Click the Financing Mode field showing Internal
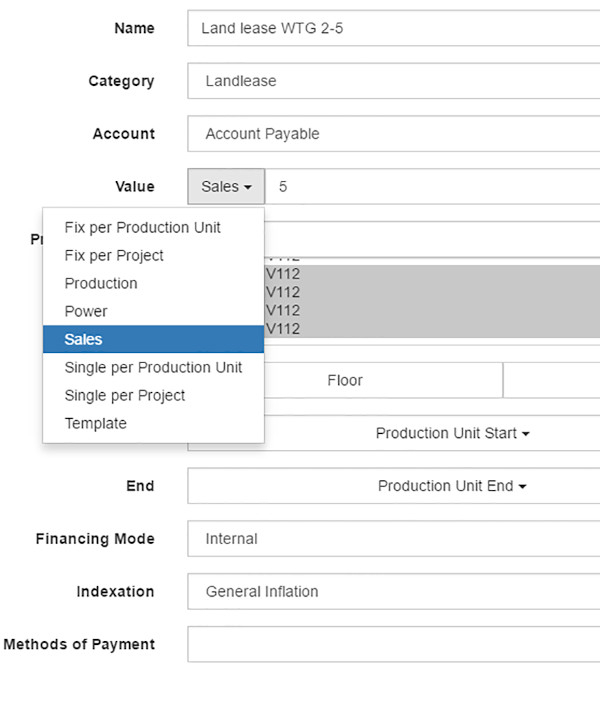The width and height of the screenshot is (600, 712). [393, 539]
